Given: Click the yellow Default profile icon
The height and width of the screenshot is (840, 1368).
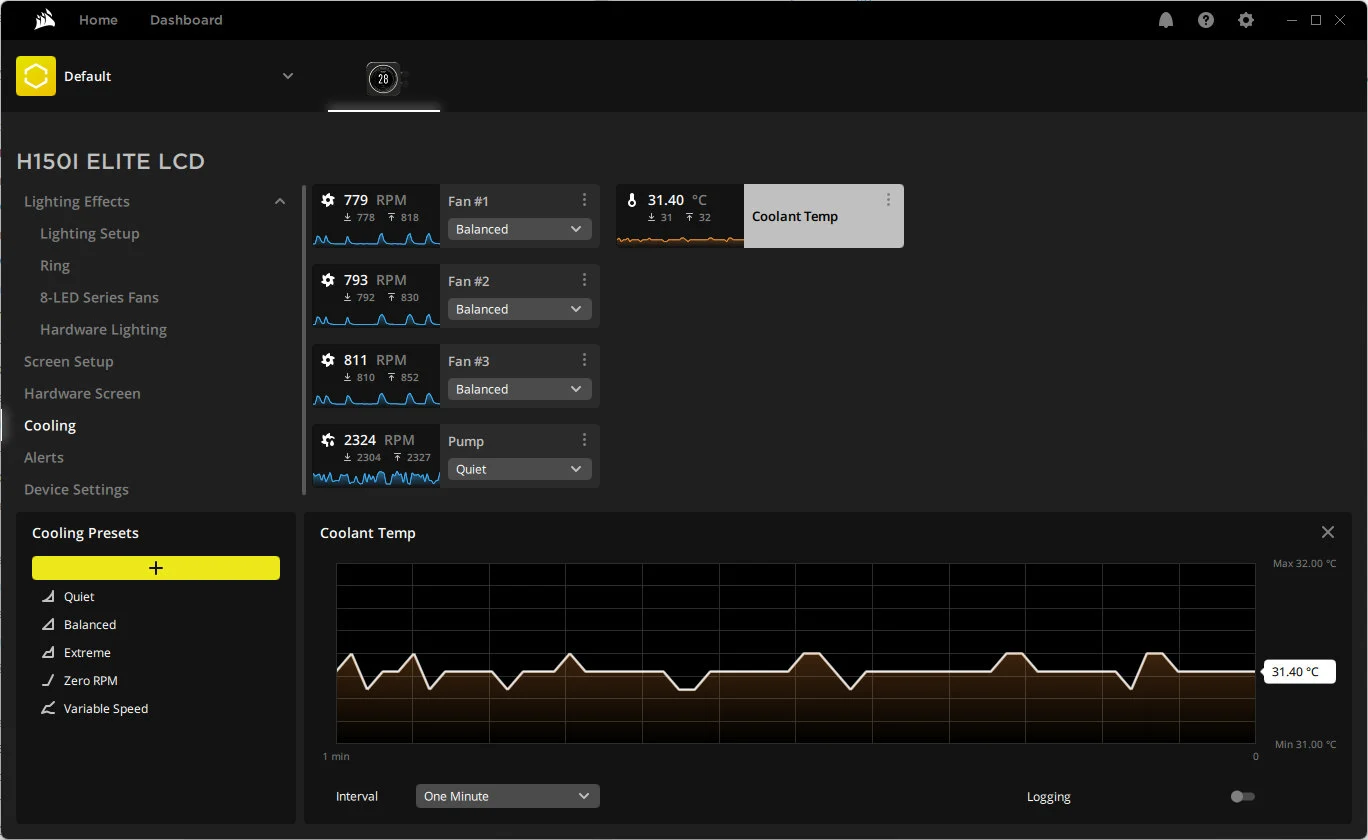Looking at the screenshot, I should [36, 76].
